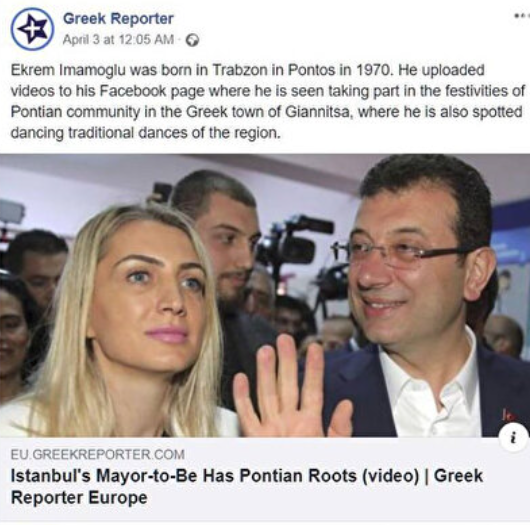Click the '(video)' word in headline
This screenshot has width=530, height=525.
(390, 476)
